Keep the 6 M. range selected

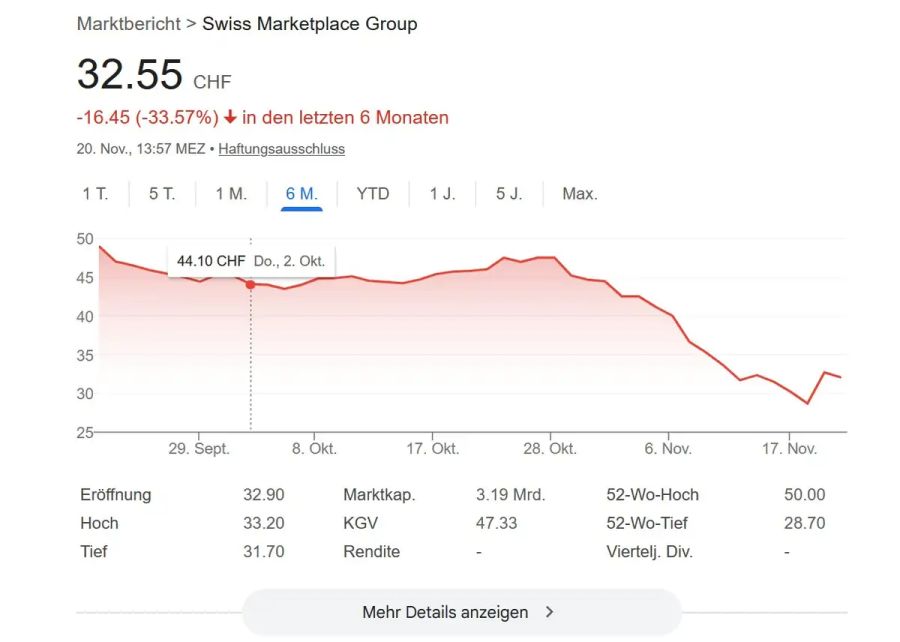pyautogui.click(x=302, y=194)
